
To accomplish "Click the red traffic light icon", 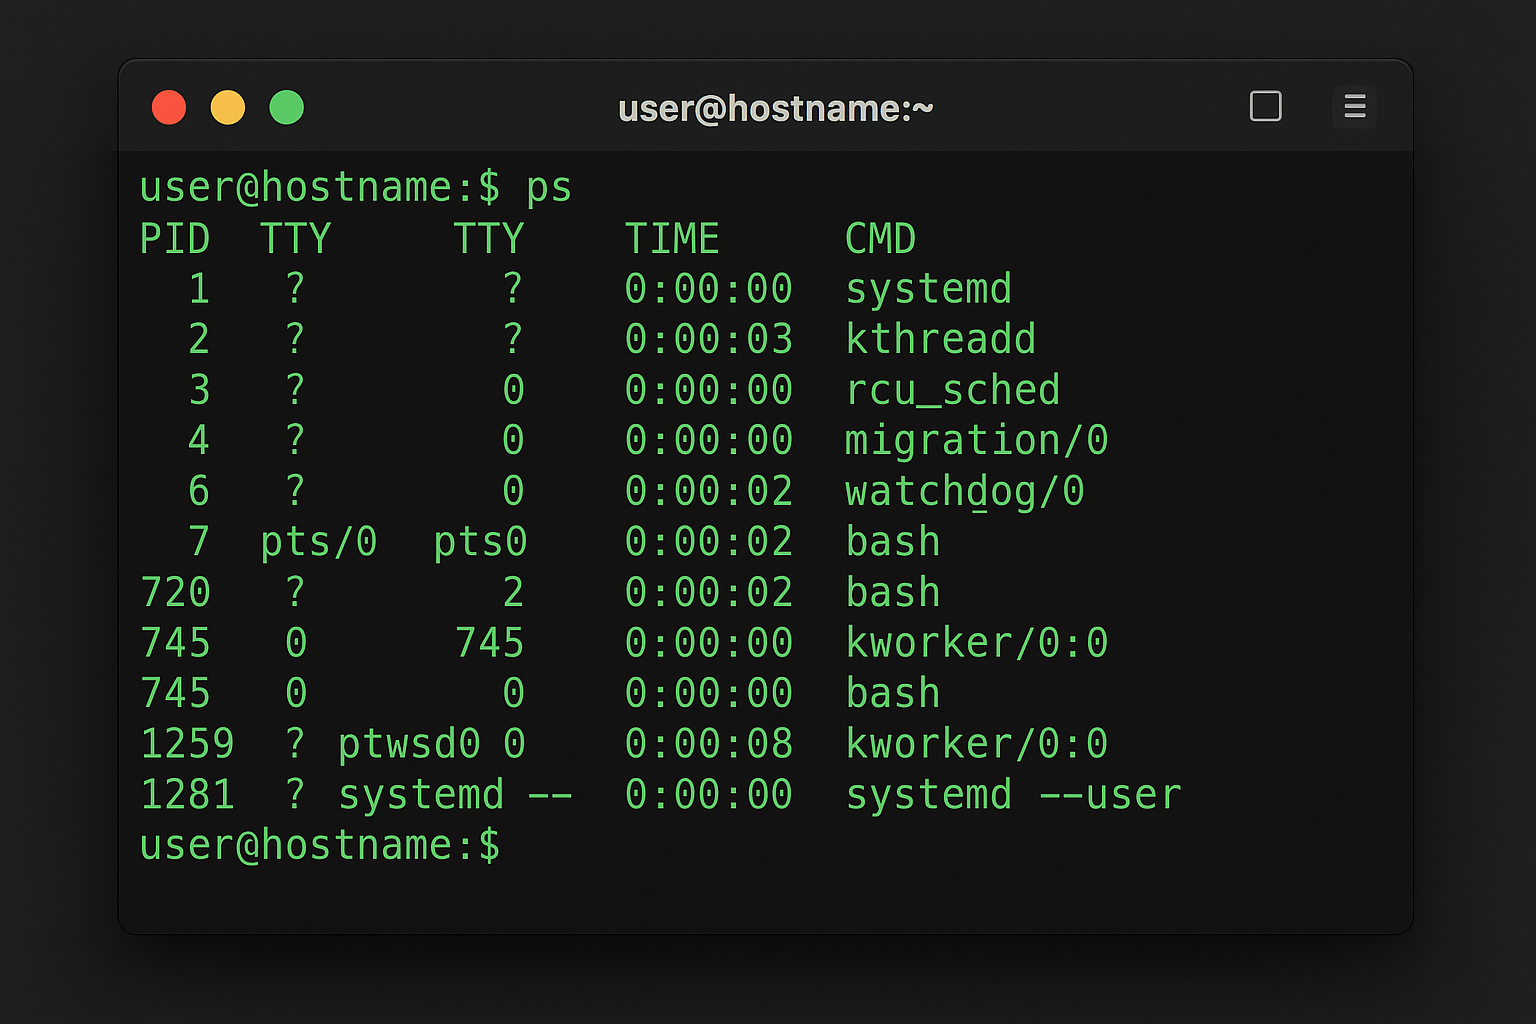I will (169, 107).
